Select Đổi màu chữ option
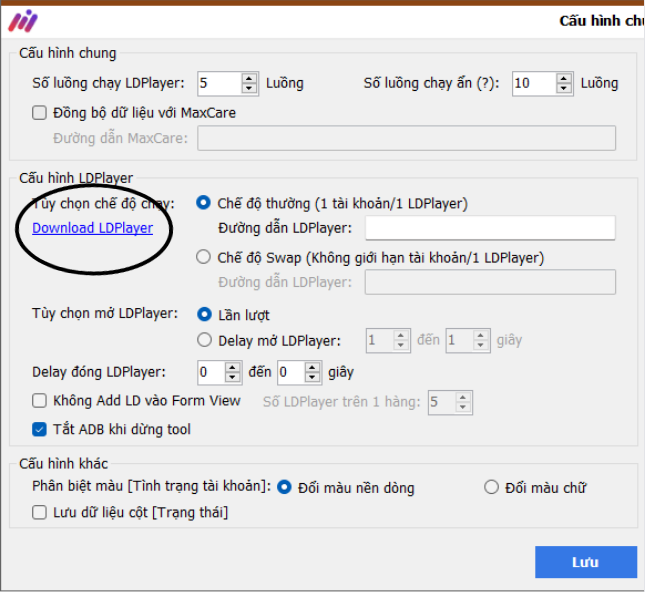 pos(491,488)
